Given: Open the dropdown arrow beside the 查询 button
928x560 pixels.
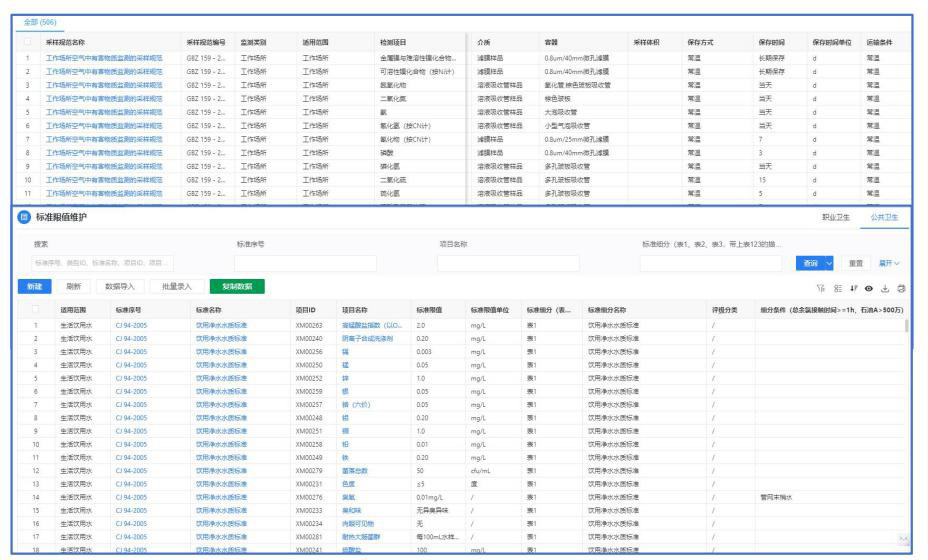Looking at the screenshot, I should tap(830, 263).
